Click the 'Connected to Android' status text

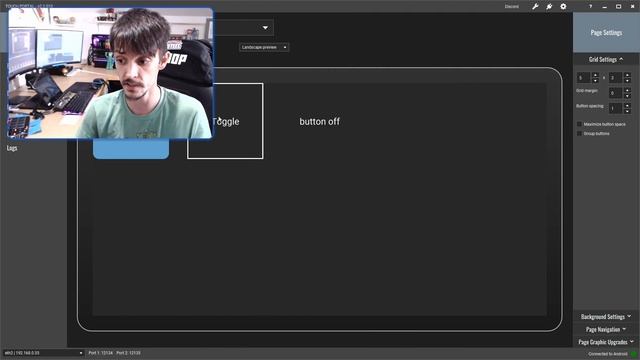[x=608, y=354]
